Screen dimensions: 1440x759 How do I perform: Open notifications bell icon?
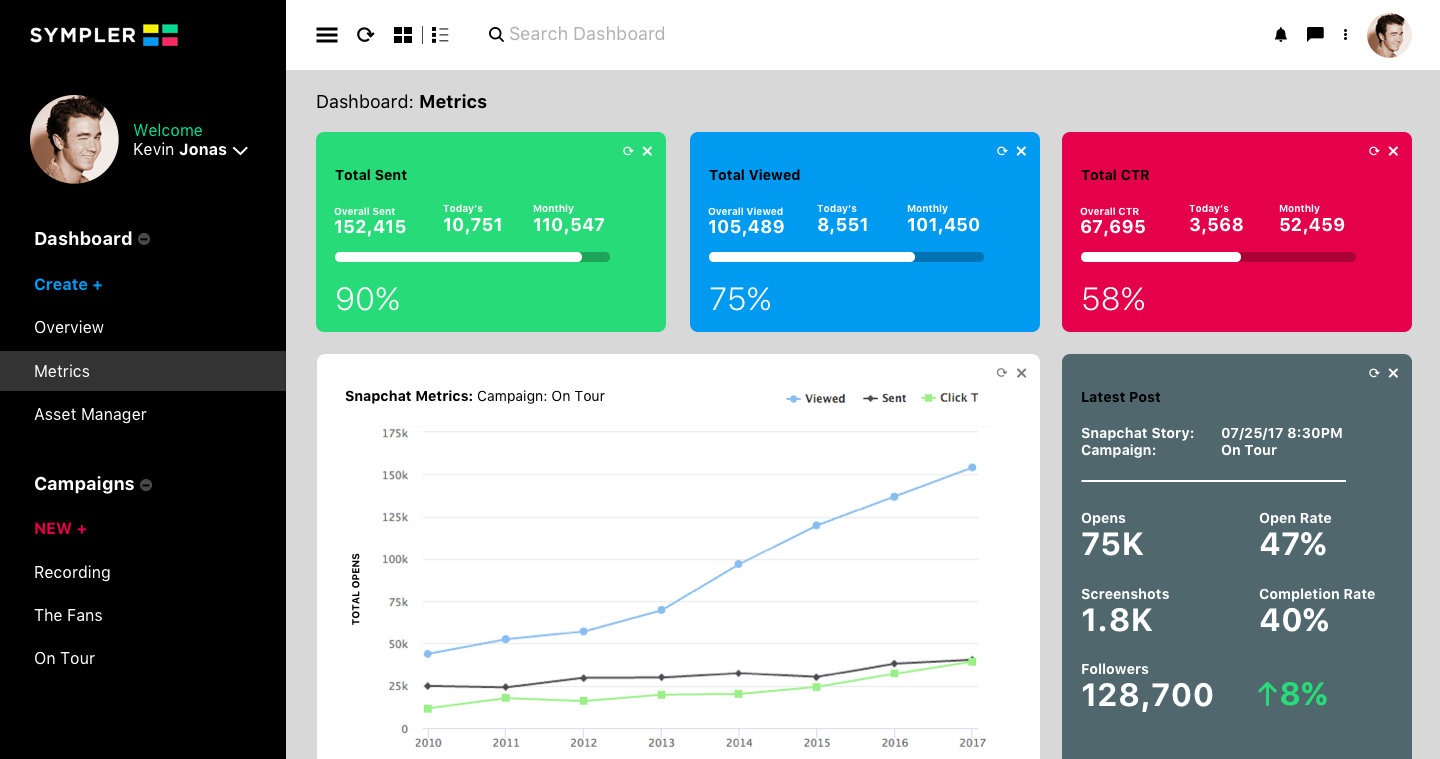point(1281,35)
